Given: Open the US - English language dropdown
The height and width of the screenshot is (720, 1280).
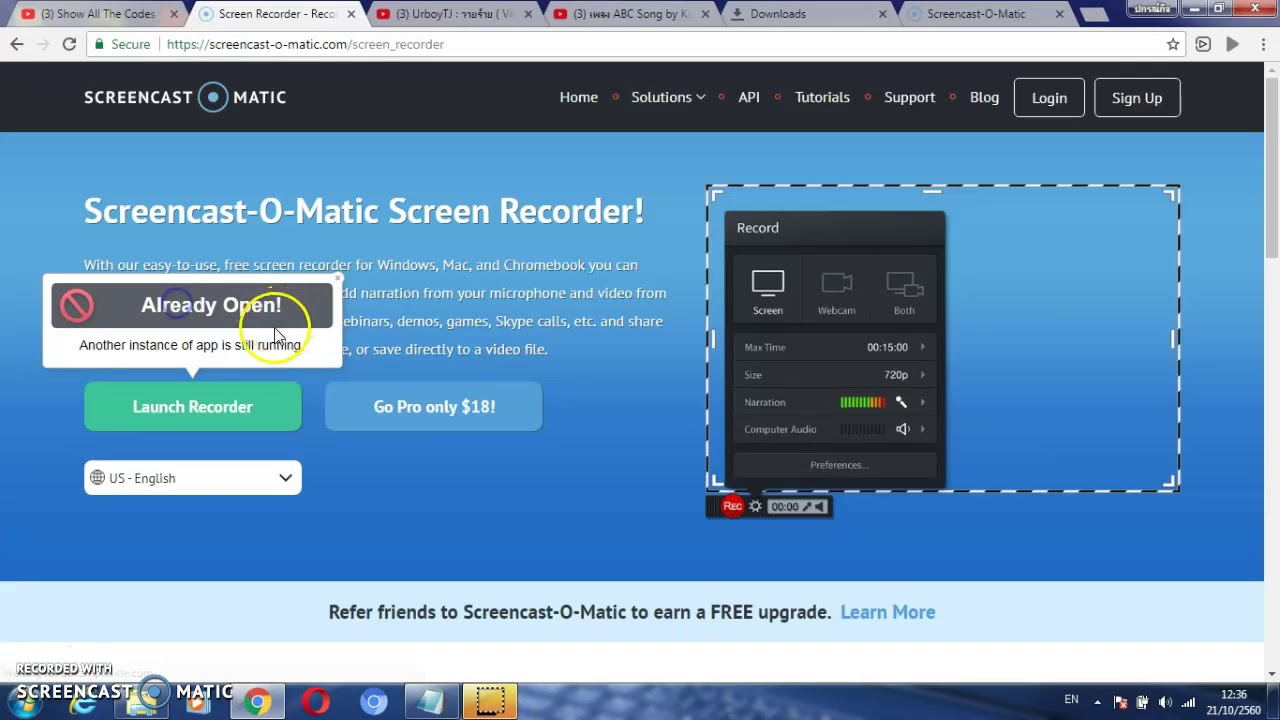Looking at the screenshot, I should 192,478.
